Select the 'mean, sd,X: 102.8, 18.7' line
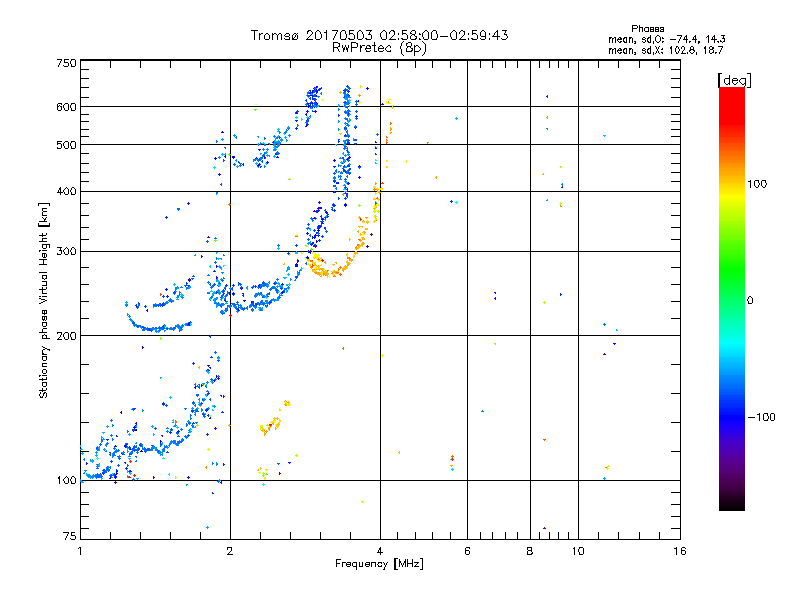Screen dimensions: 800x600 665,50
